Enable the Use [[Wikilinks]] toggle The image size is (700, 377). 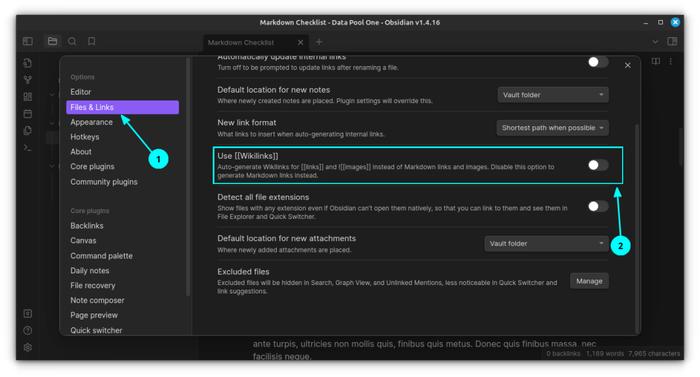click(x=598, y=165)
